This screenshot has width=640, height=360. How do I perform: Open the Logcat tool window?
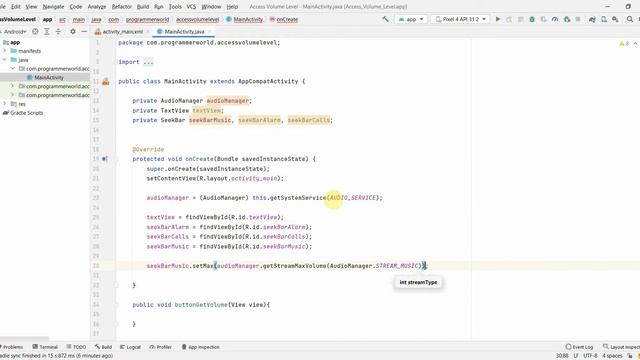click(130, 347)
